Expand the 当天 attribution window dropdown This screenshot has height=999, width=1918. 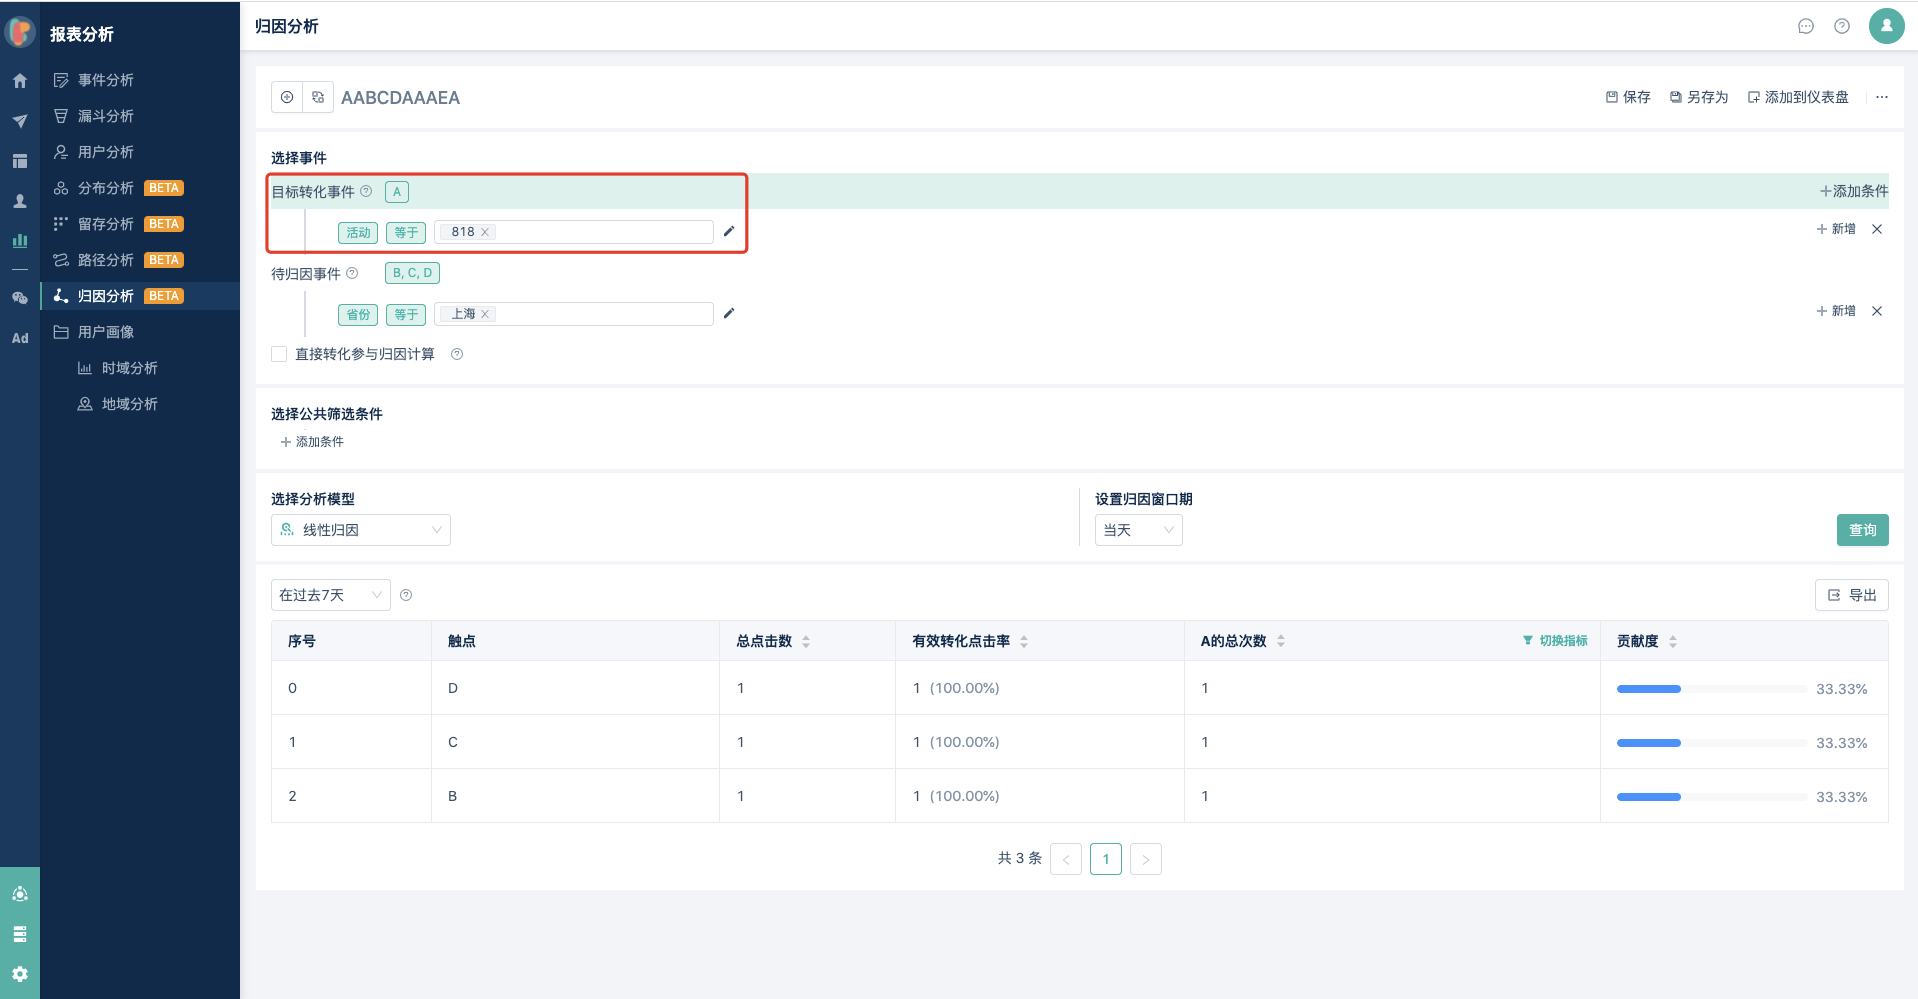coord(1138,530)
